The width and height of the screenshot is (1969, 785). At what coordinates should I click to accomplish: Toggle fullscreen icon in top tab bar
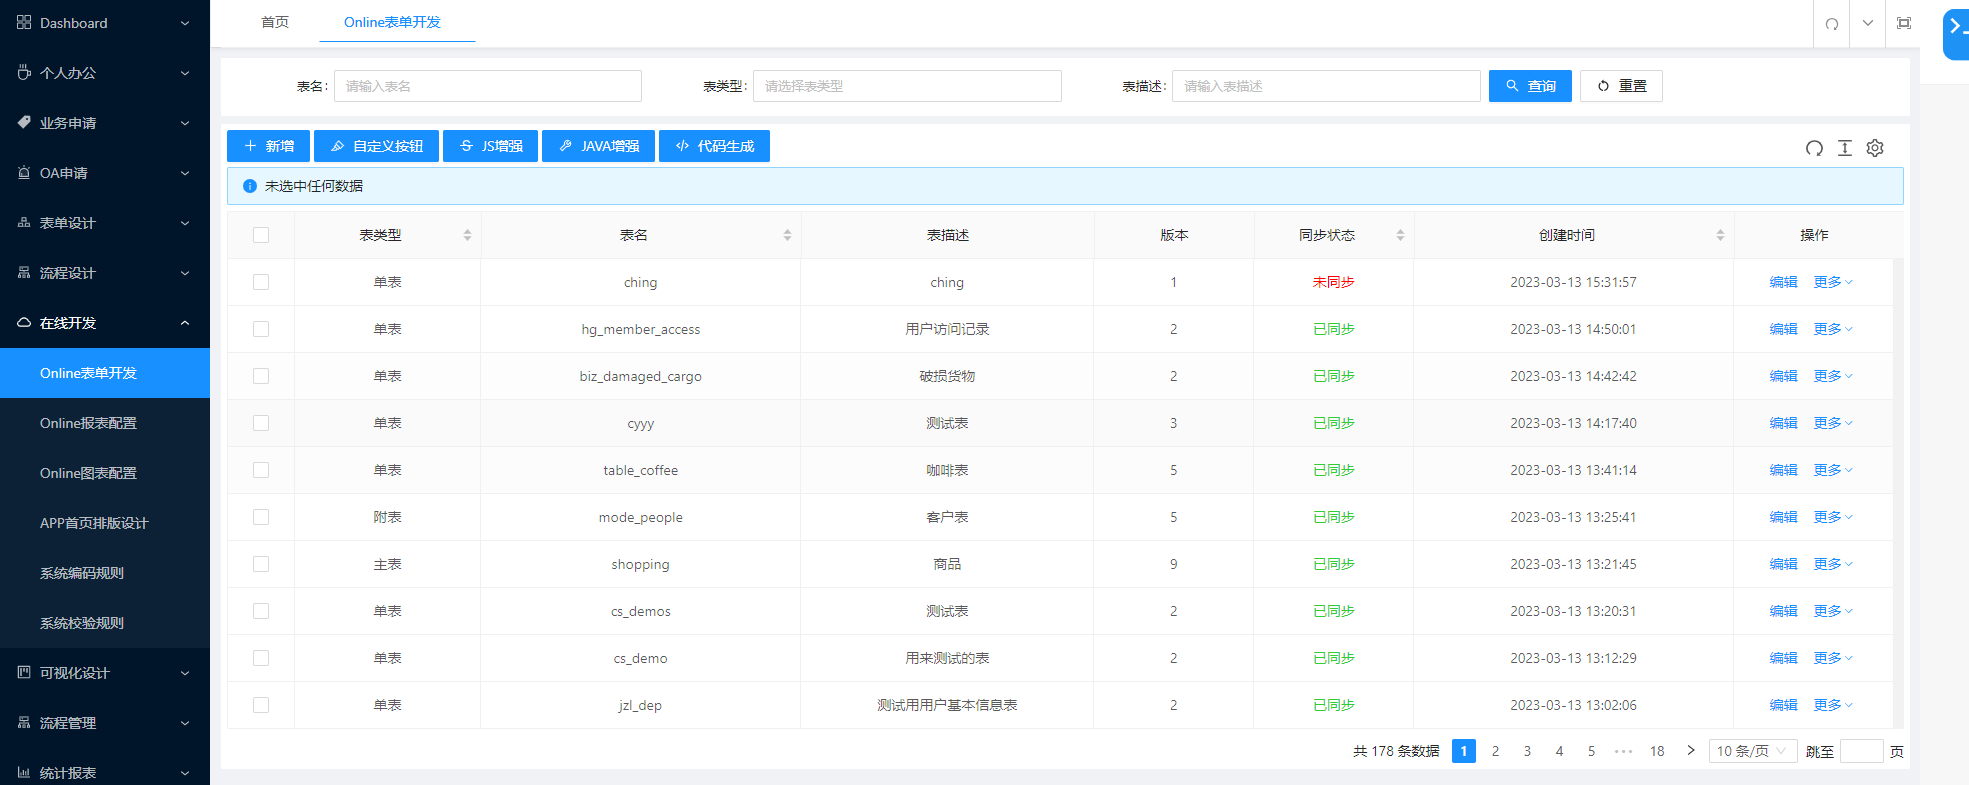(1904, 23)
